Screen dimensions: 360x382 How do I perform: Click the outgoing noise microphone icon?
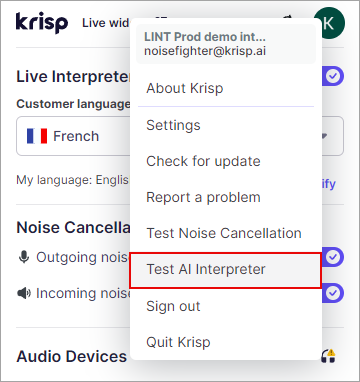24,257
